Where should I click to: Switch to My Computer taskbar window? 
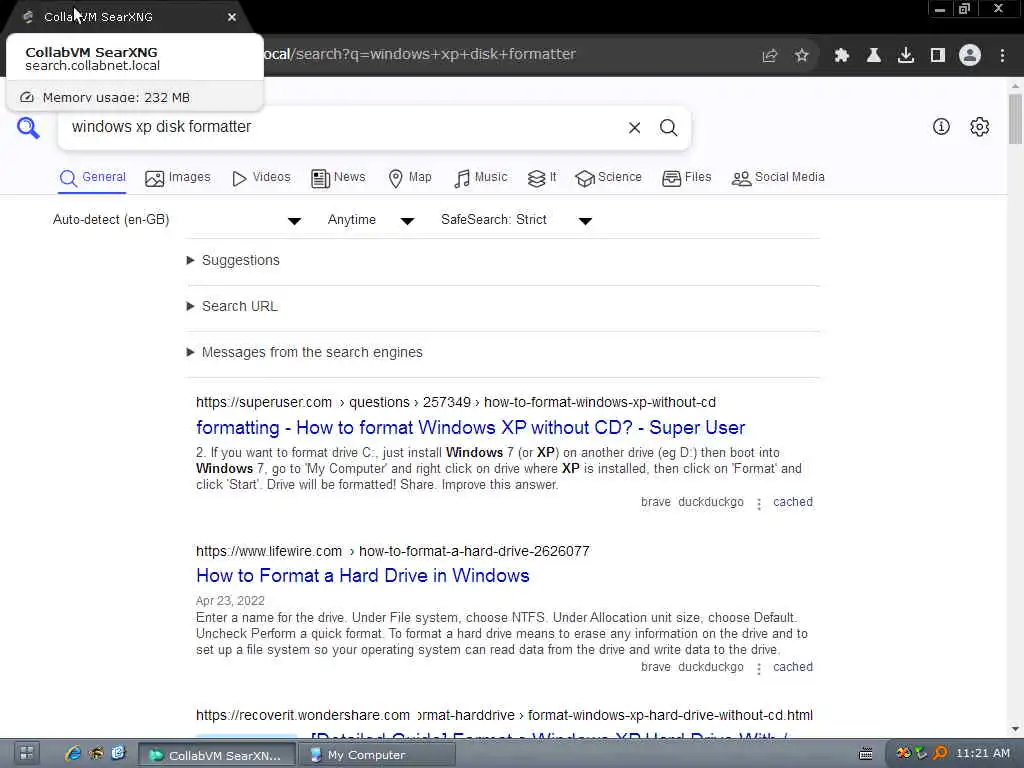[x=377, y=754]
